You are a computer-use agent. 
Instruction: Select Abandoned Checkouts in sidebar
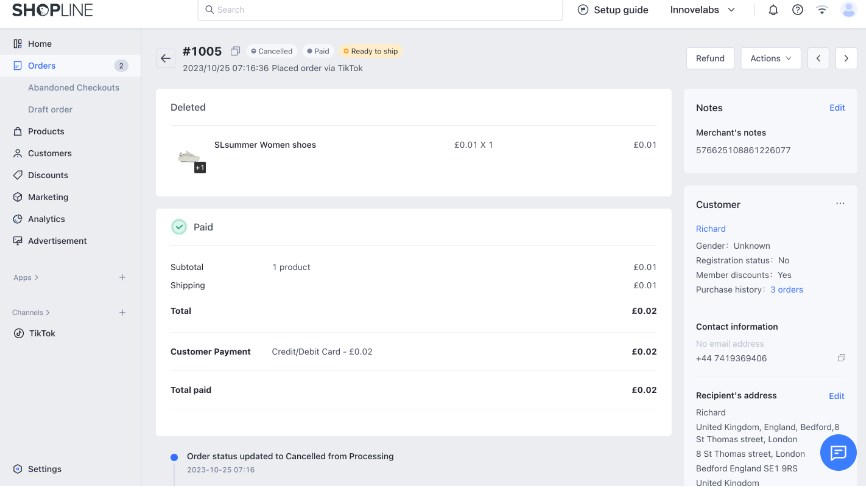click(73, 88)
